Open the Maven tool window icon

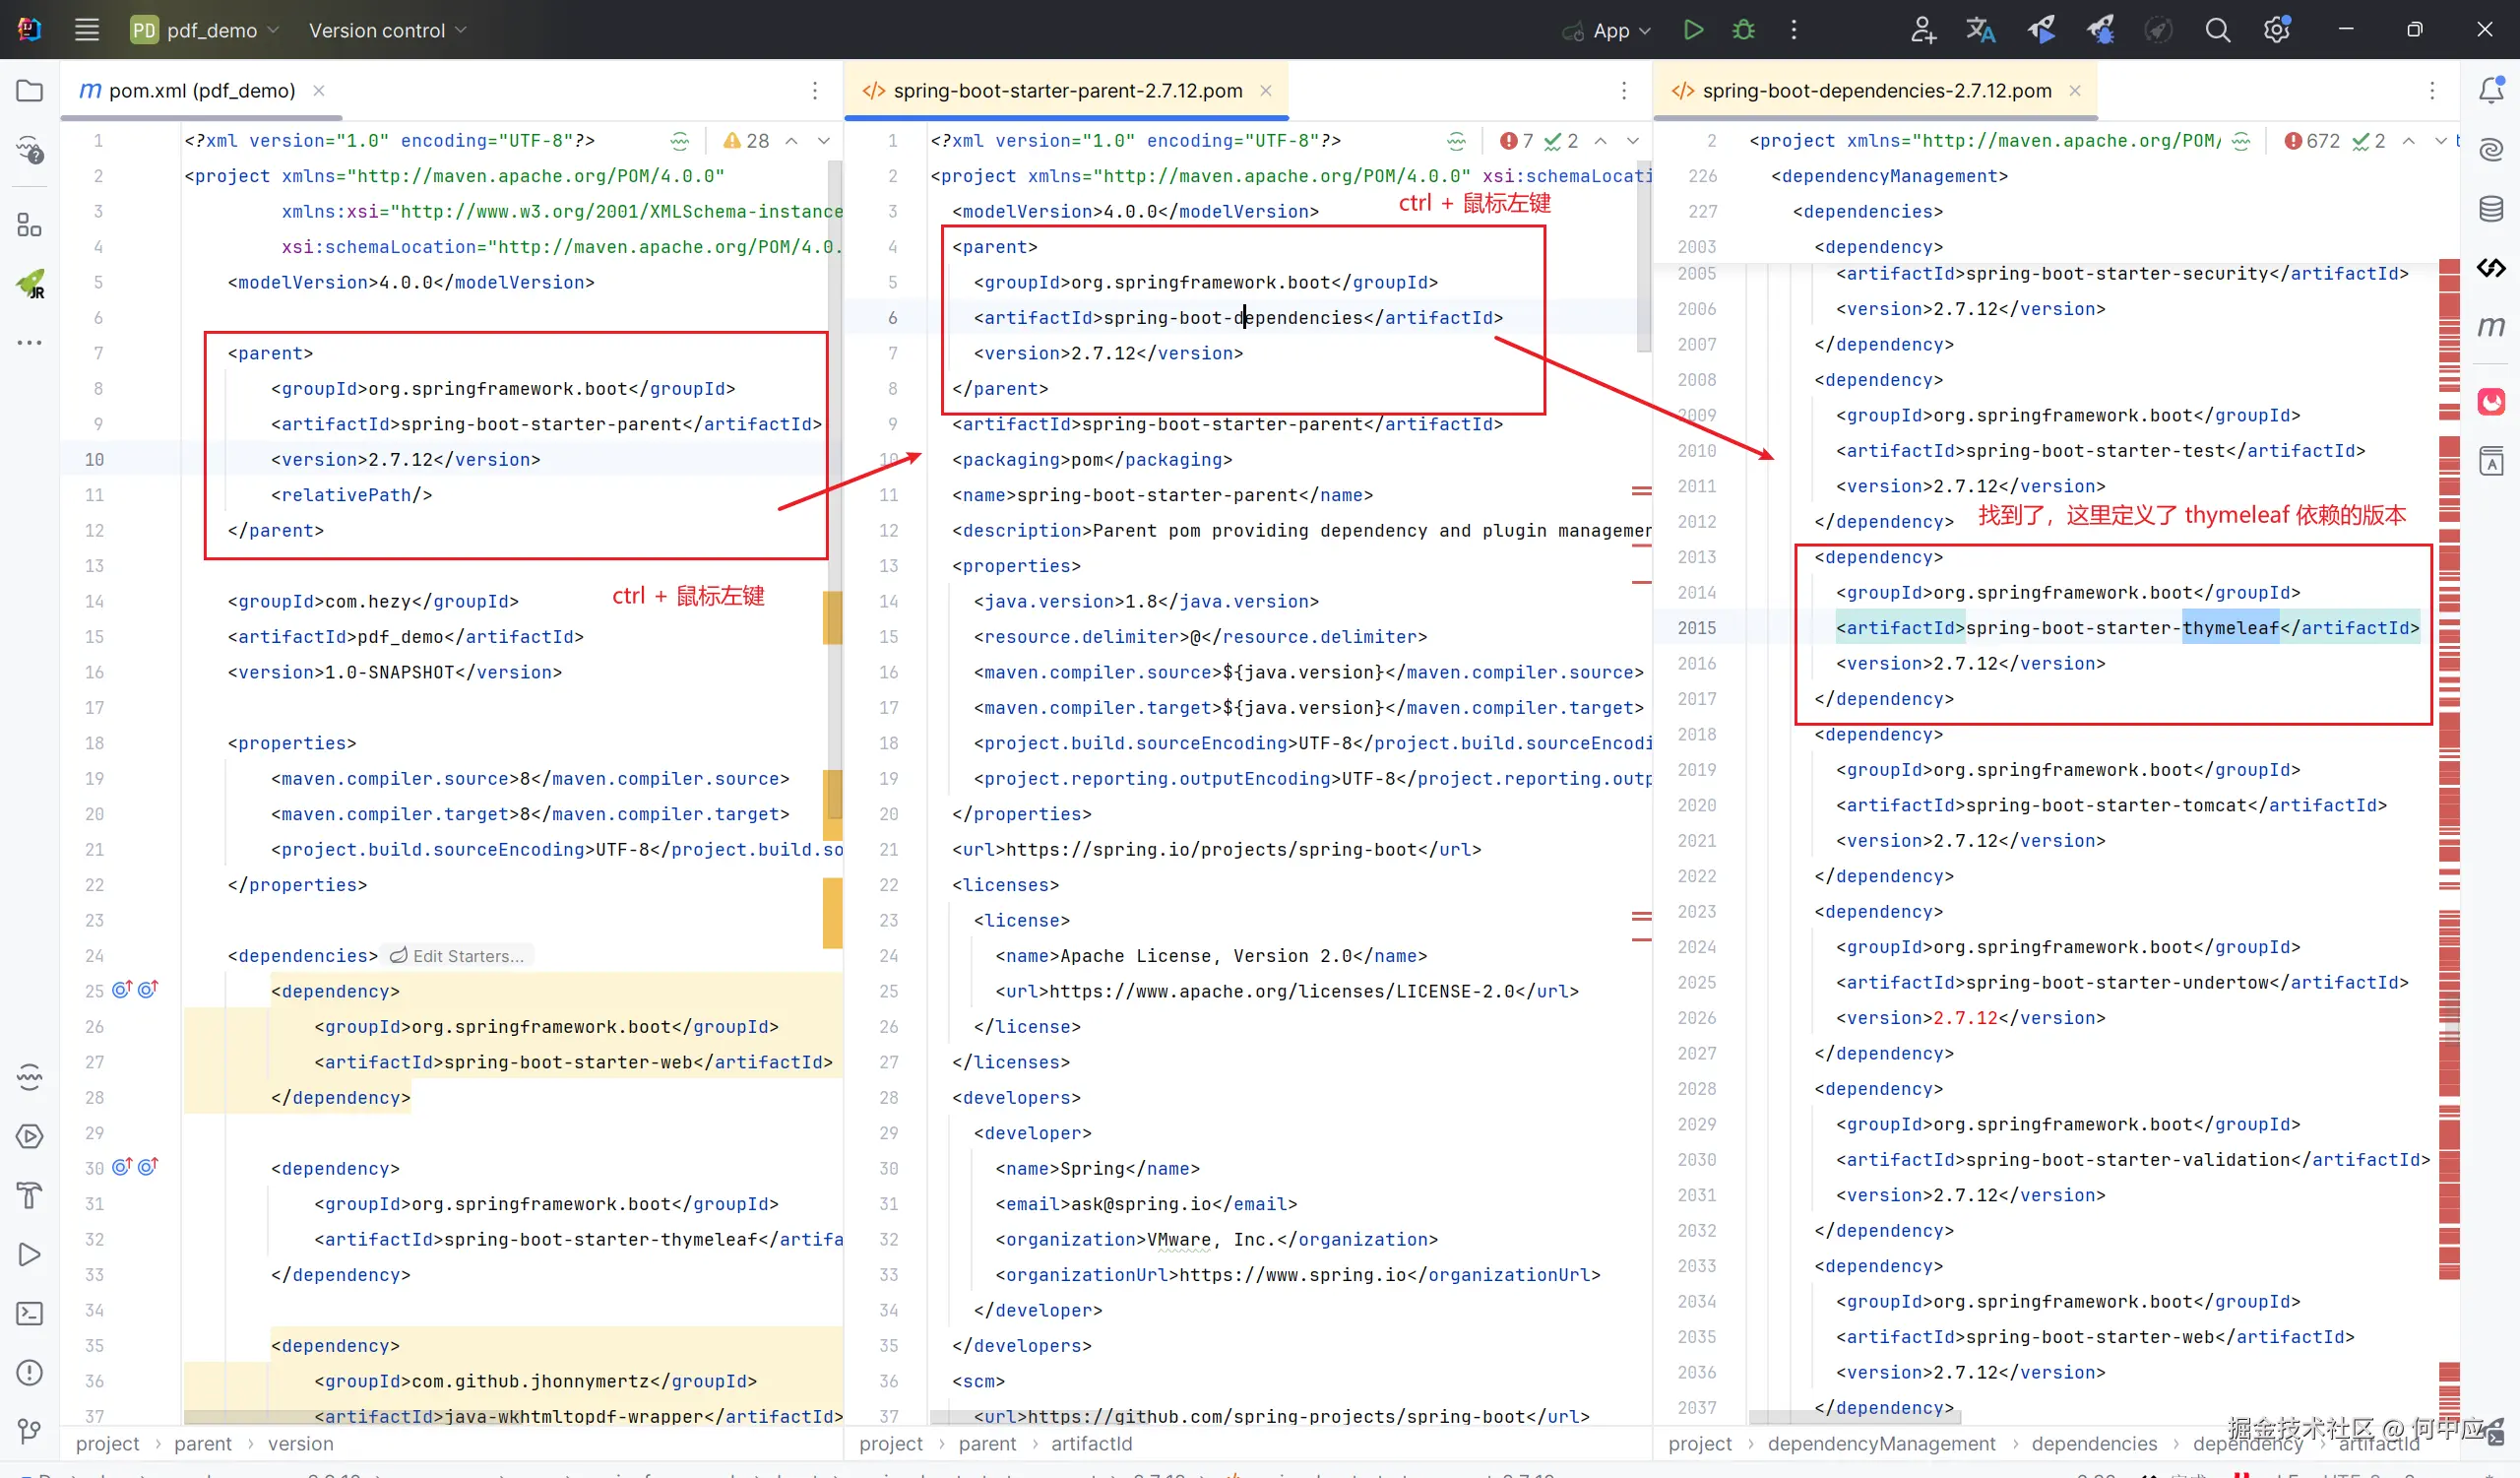point(2490,326)
